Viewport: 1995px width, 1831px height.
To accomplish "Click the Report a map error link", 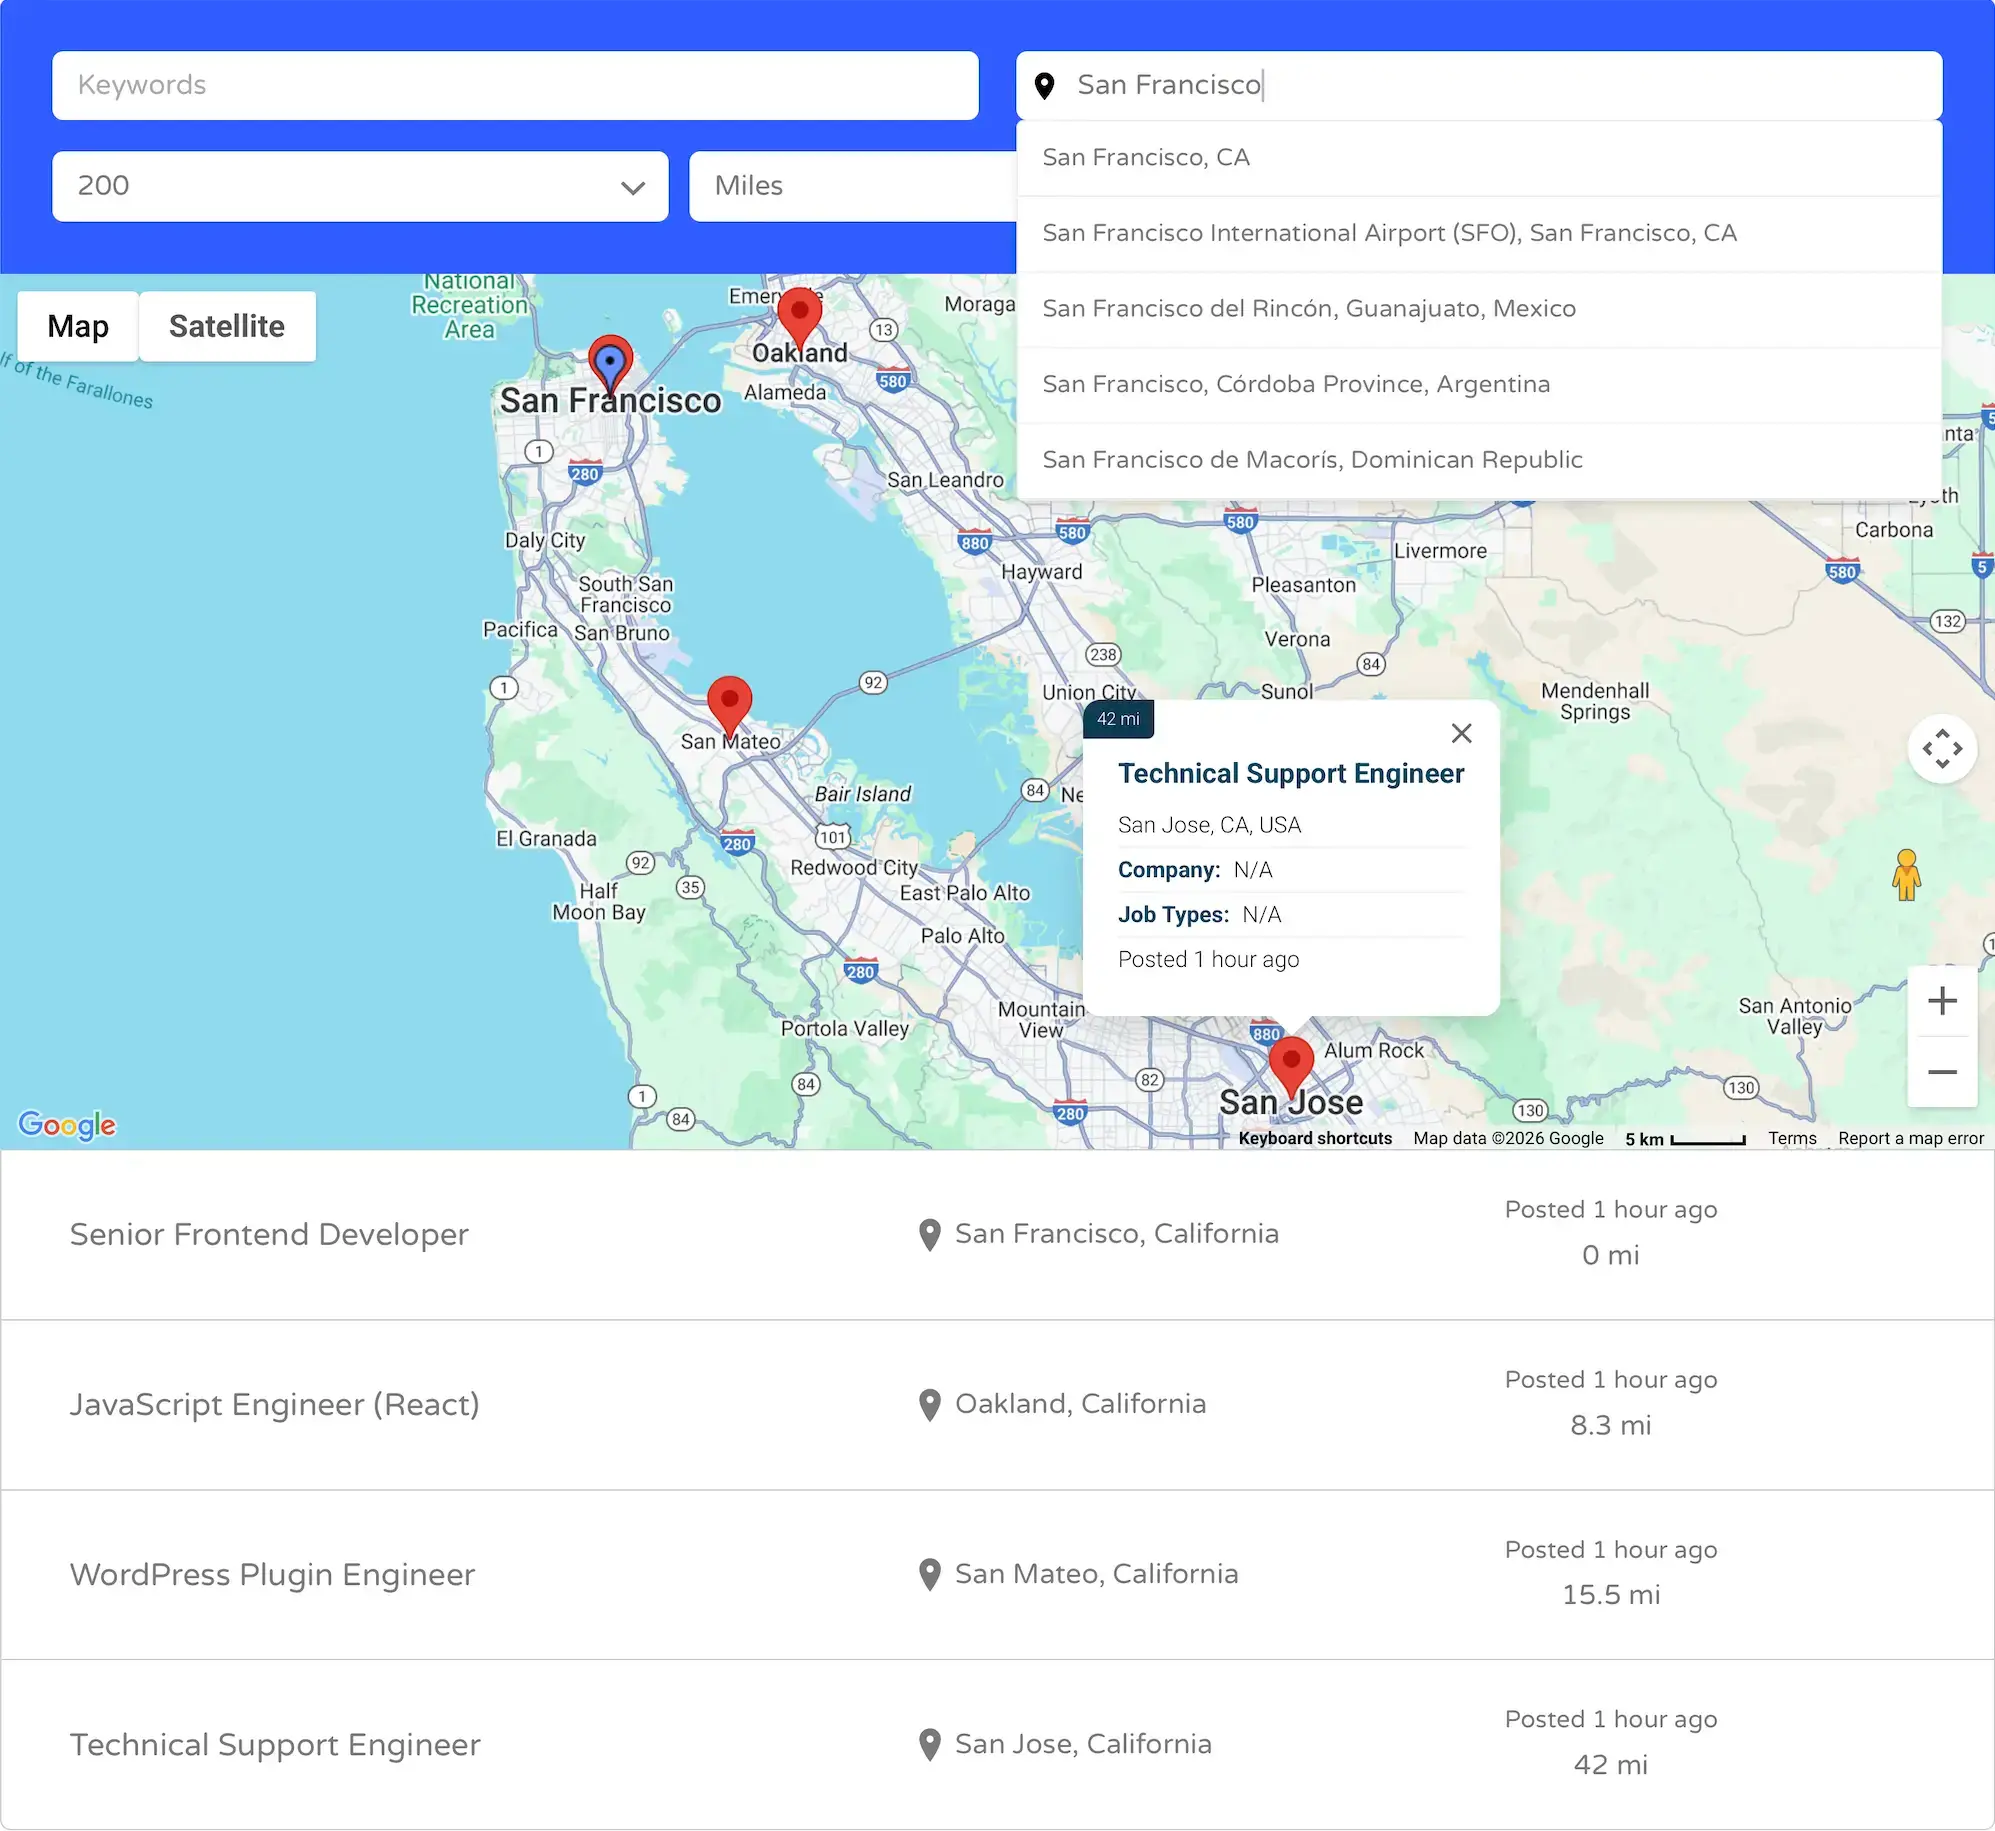I will point(1911,1138).
